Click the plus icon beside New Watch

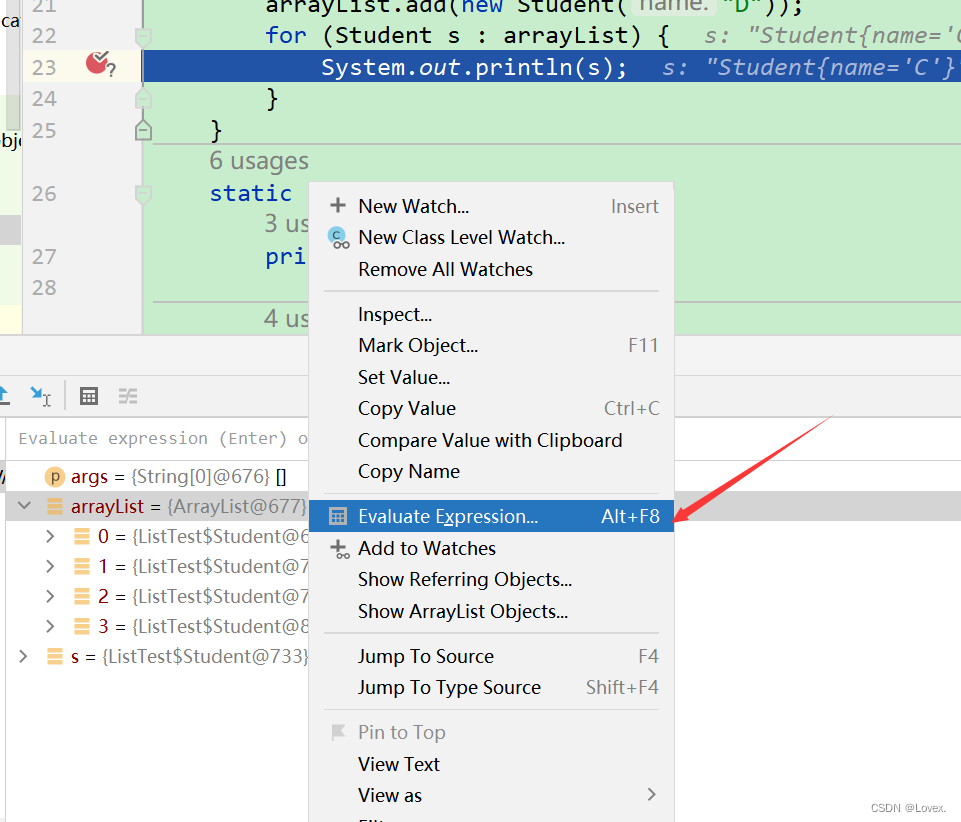click(x=338, y=205)
